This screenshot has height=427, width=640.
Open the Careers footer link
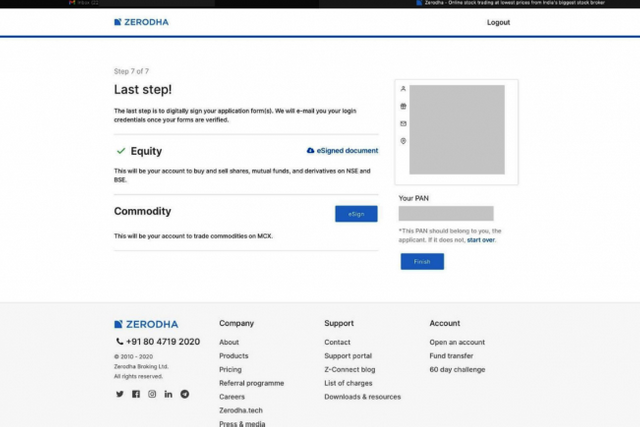(232, 397)
